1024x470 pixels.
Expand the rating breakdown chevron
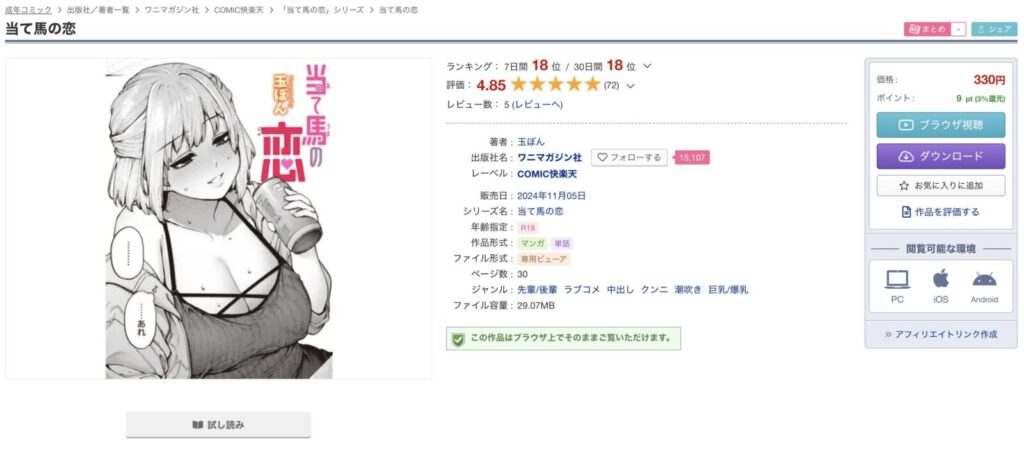[630, 86]
